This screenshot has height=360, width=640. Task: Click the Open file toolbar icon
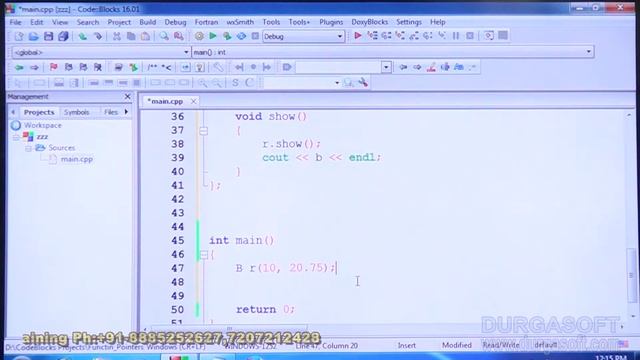click(x=33, y=36)
